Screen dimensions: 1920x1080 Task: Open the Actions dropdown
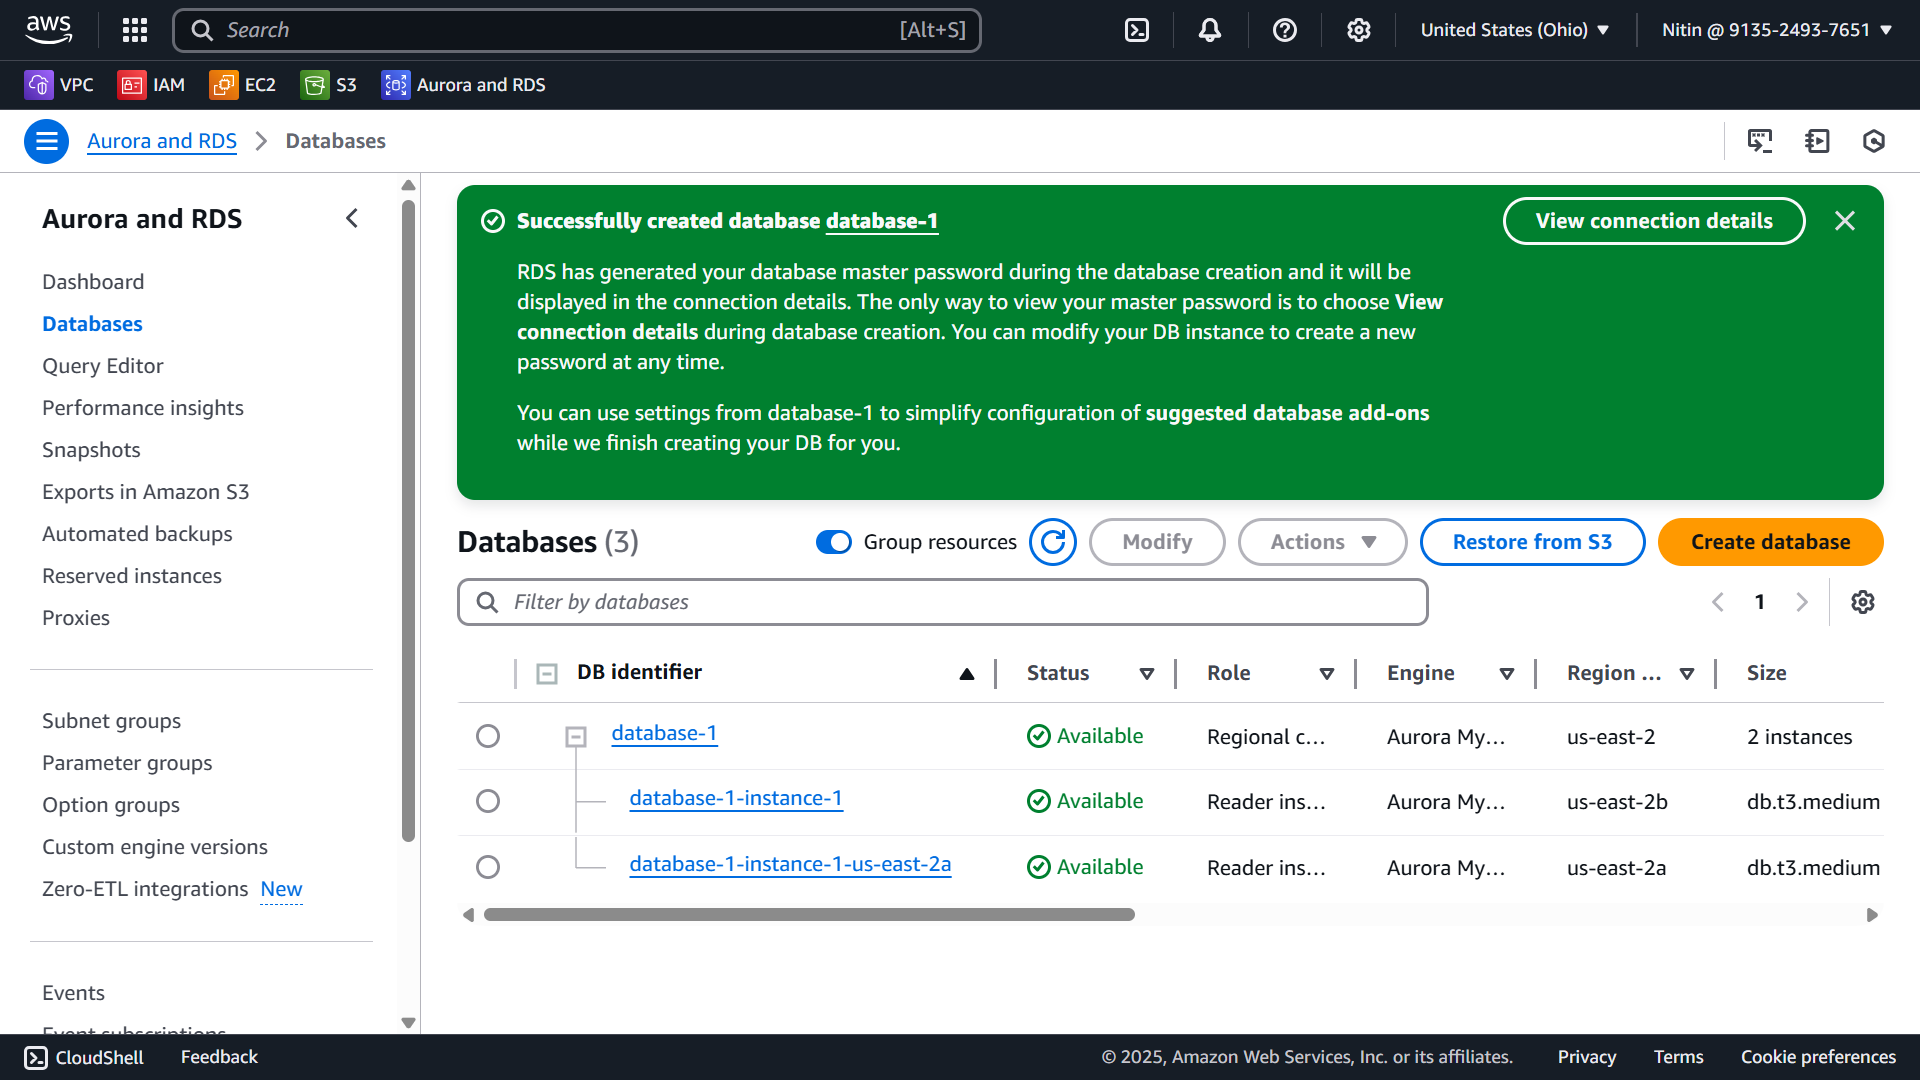[1322, 542]
